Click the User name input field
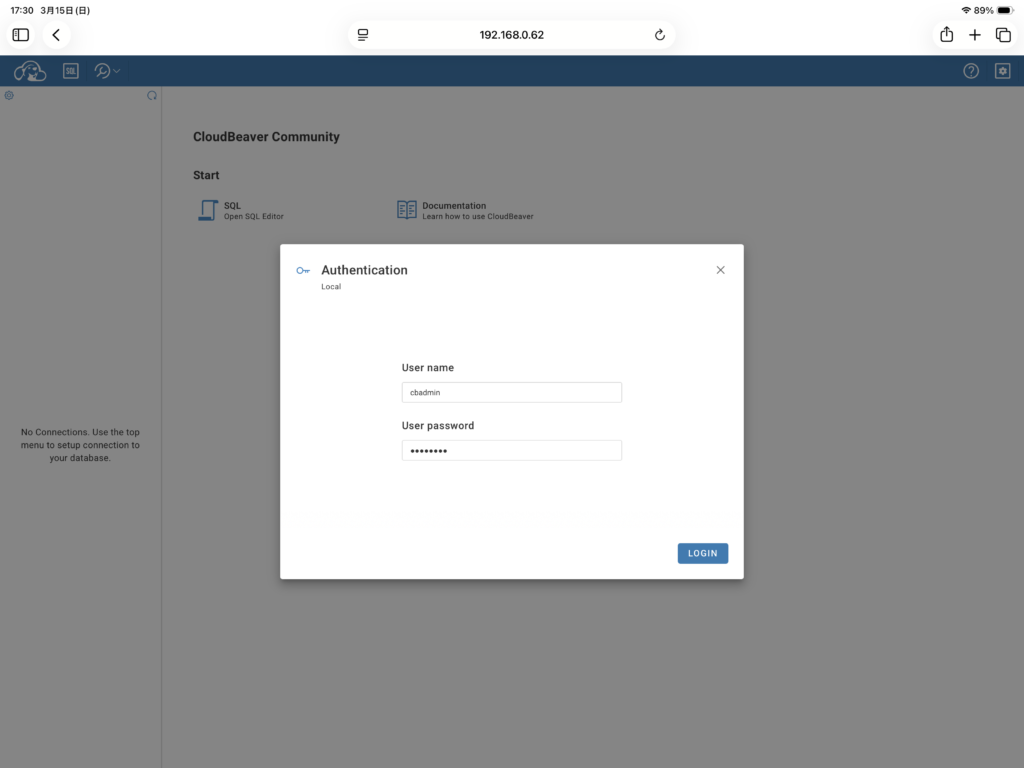Viewport: 1024px width, 768px height. [511, 393]
